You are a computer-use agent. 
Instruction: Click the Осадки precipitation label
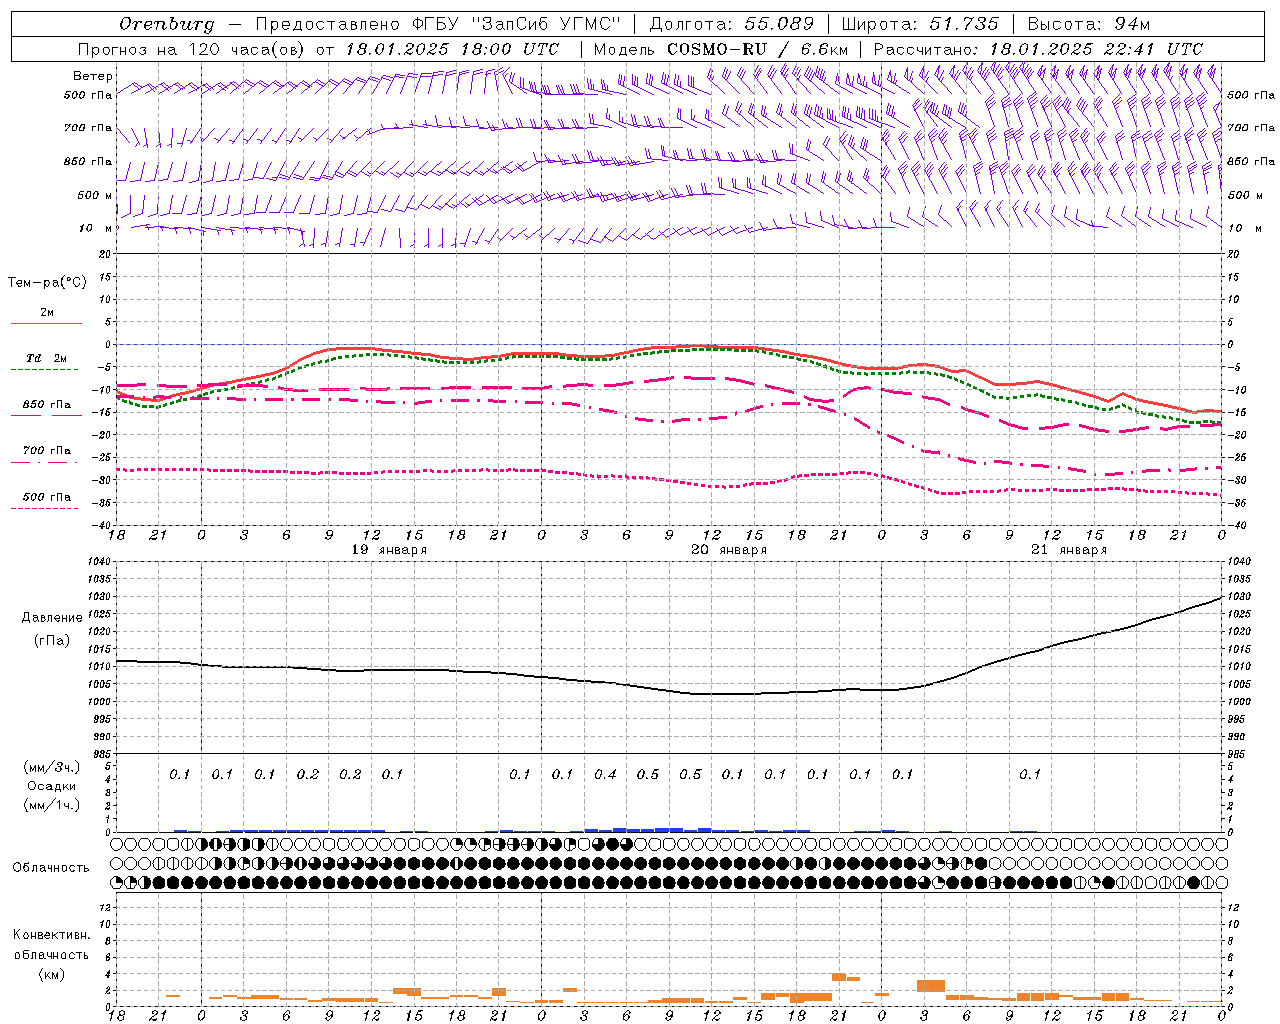point(52,786)
